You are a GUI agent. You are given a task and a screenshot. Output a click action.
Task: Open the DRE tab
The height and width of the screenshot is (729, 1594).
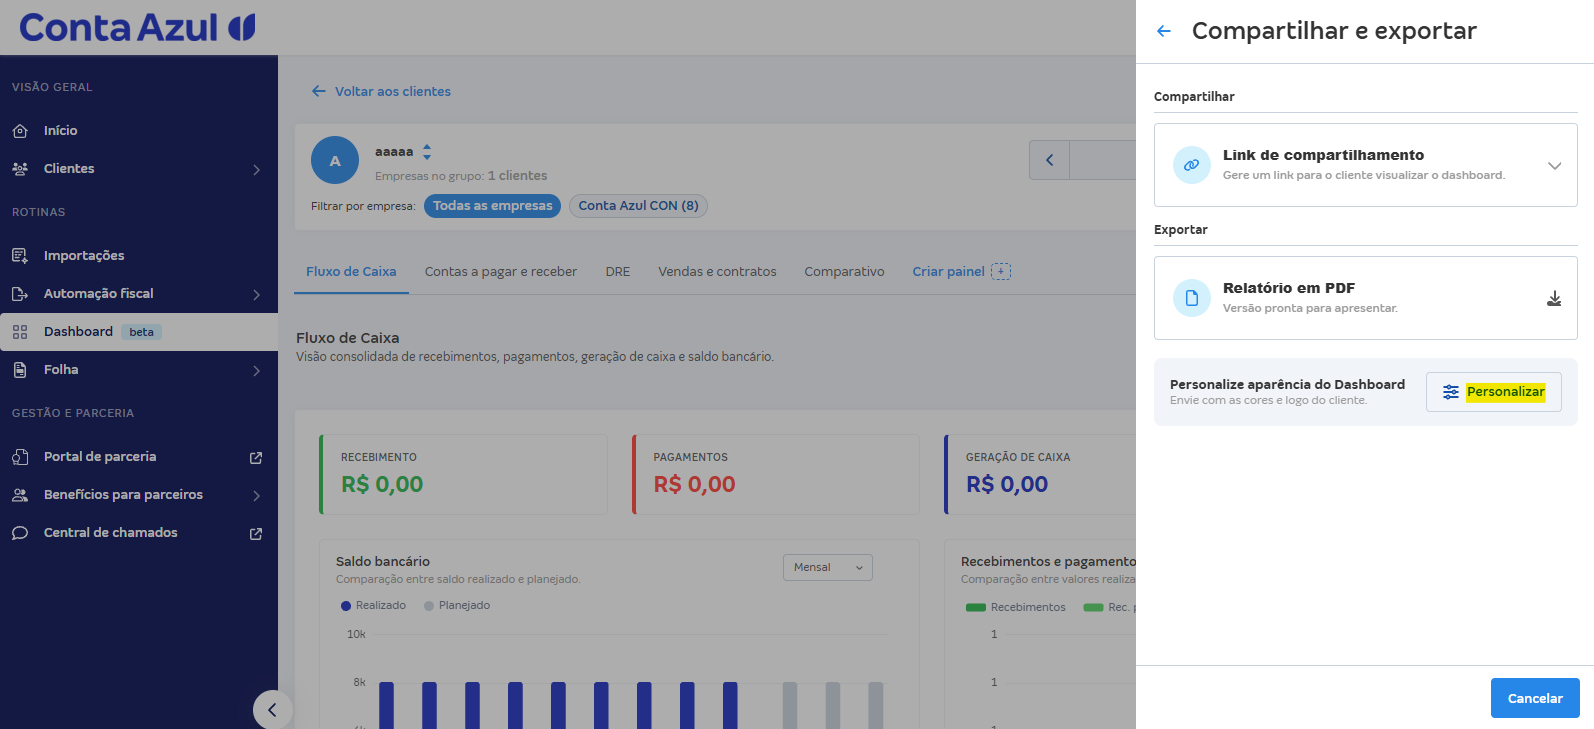618,272
